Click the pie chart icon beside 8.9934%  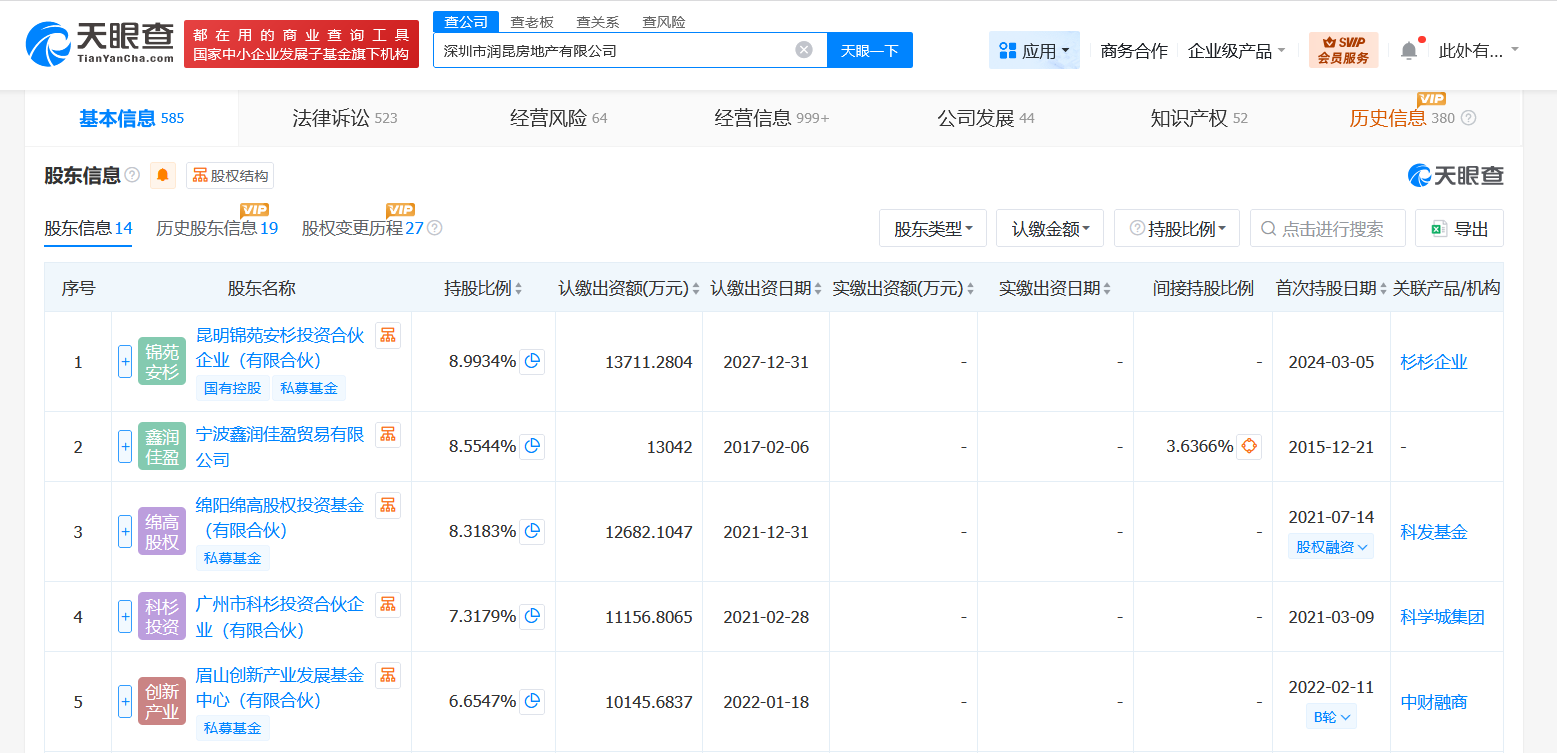click(x=532, y=361)
